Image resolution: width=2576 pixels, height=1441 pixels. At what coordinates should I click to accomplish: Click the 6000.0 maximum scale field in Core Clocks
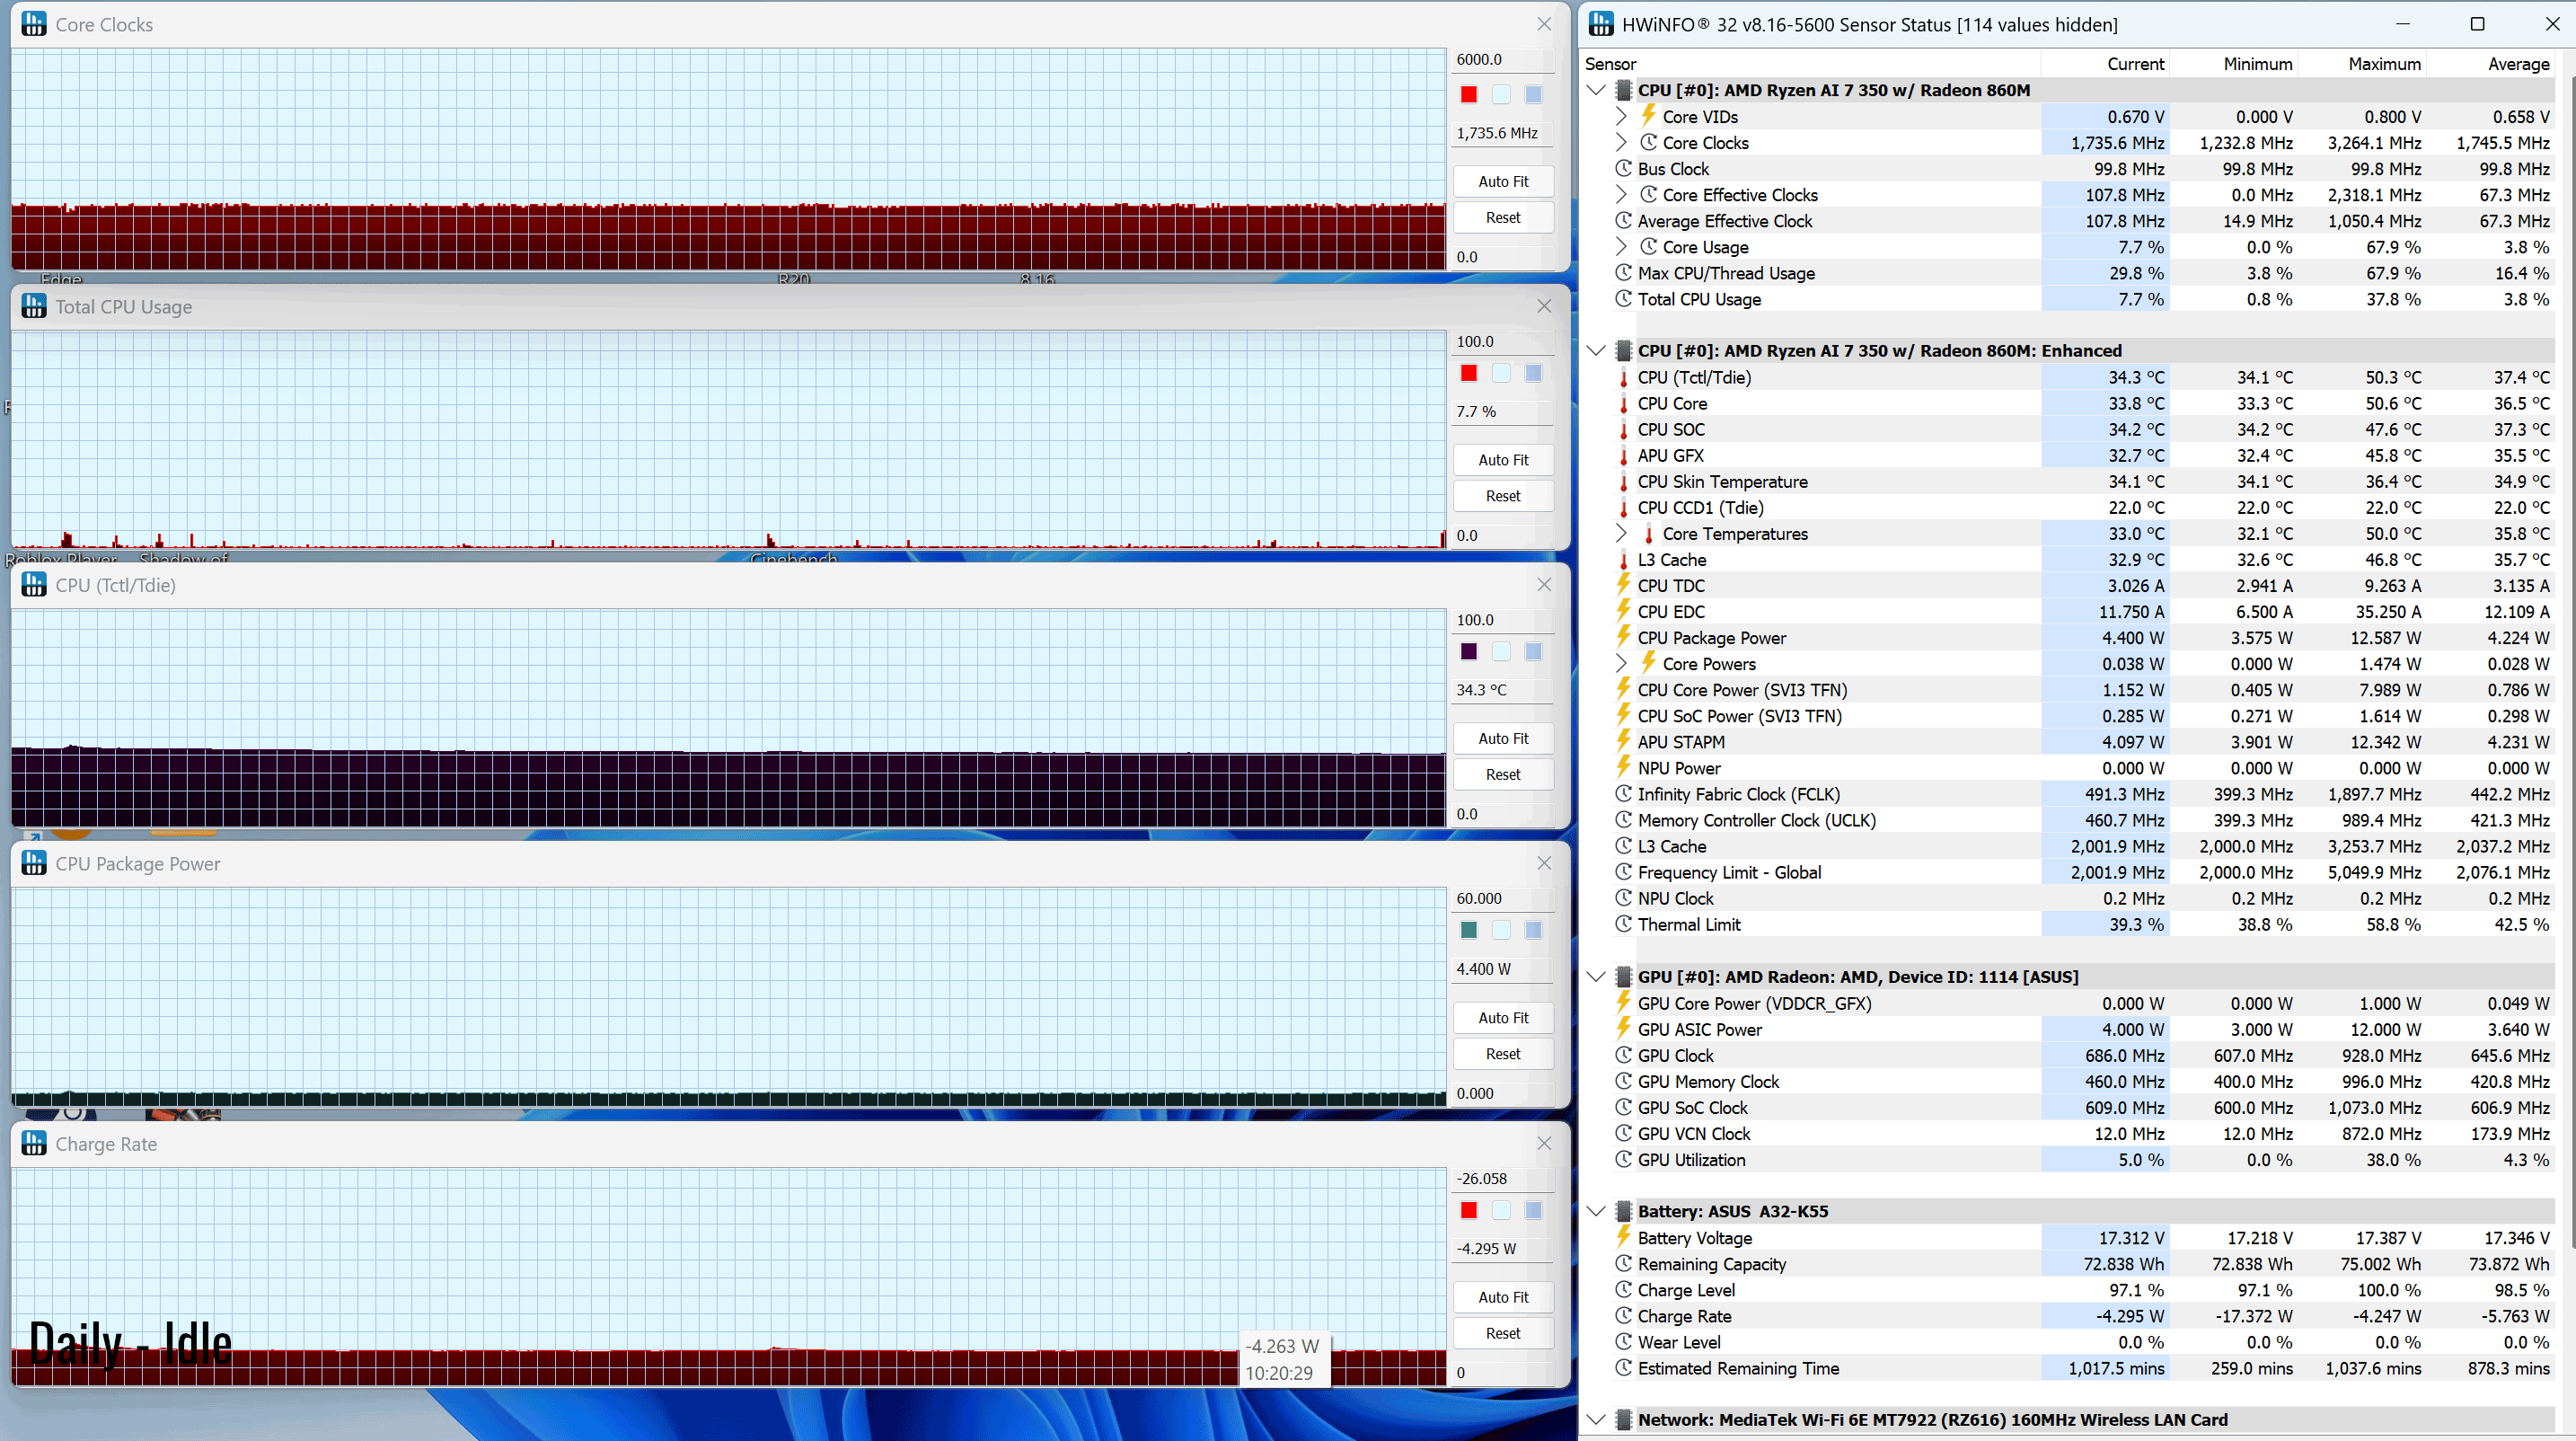pyautogui.click(x=1503, y=59)
